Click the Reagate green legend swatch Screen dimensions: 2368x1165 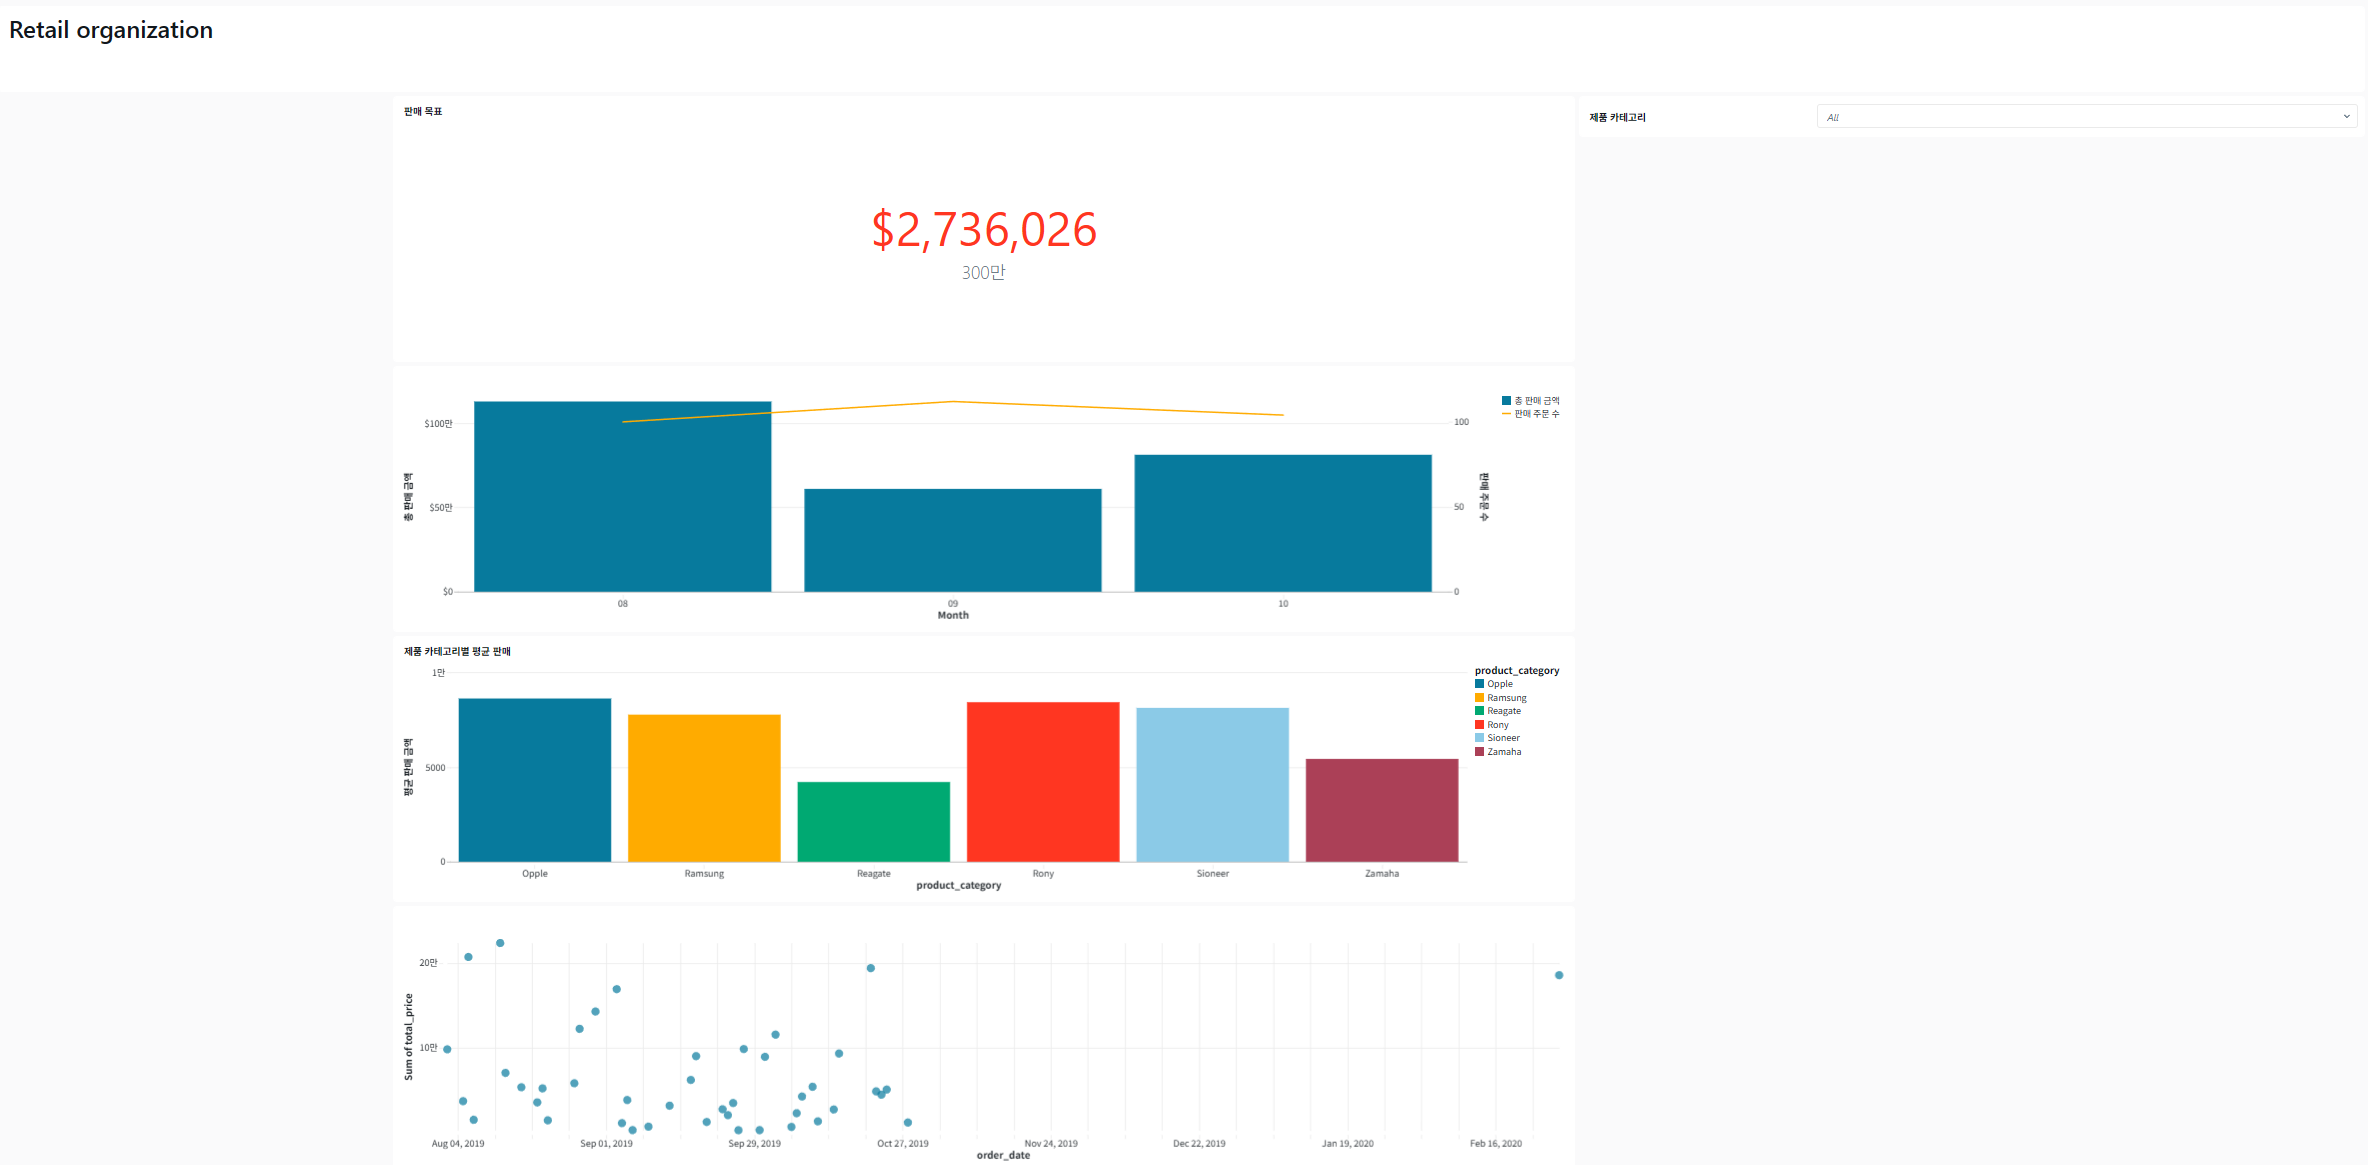pos(1479,711)
